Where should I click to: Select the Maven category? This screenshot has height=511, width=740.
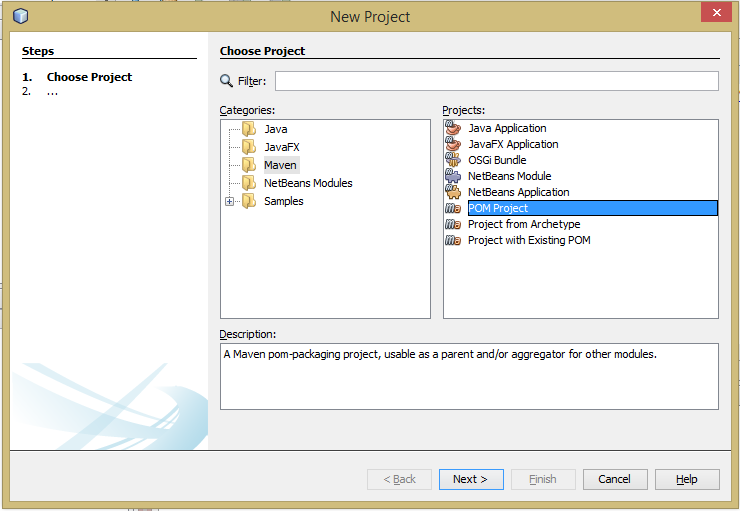280,165
